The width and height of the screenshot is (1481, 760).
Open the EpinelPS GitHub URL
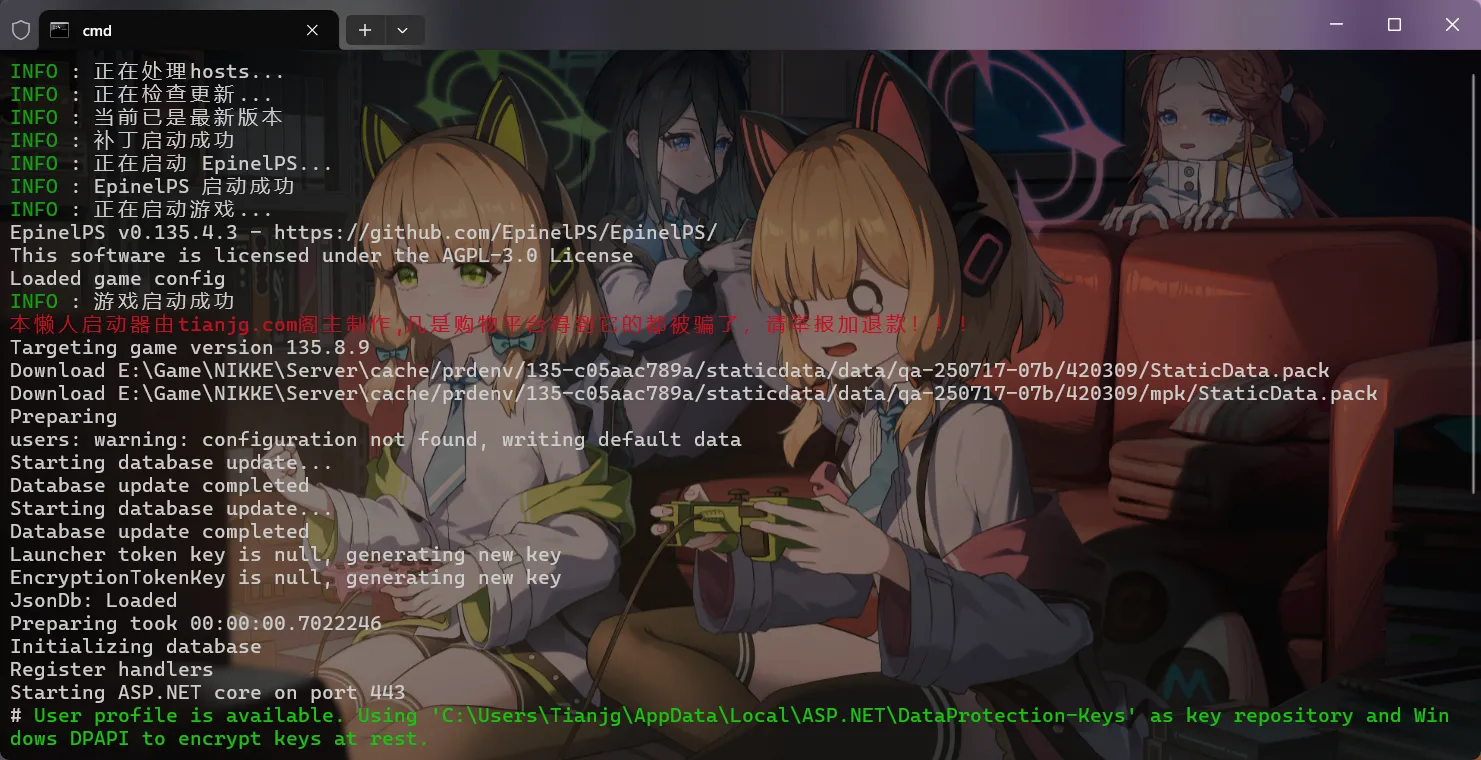(x=495, y=232)
